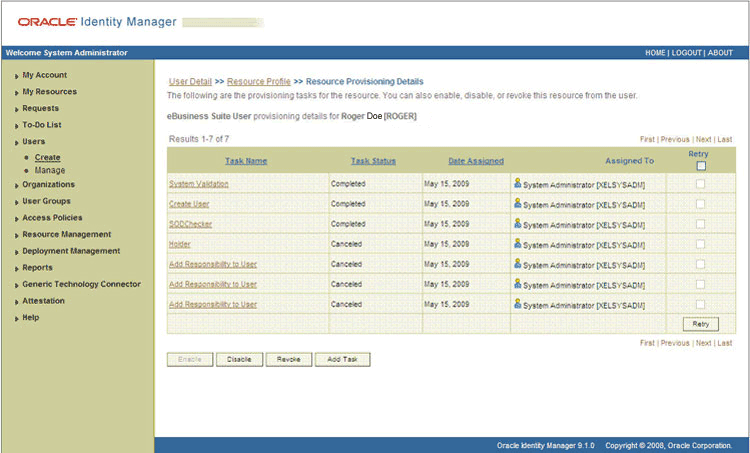Open Holder task link
The image size is (750, 453).
(x=179, y=244)
